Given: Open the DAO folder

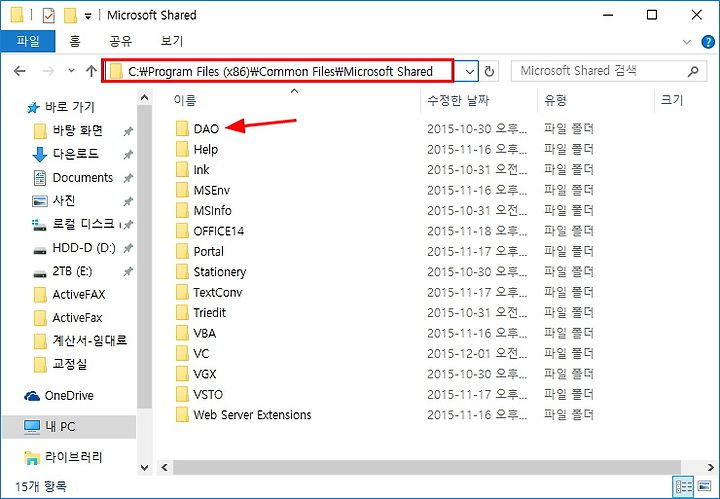Looking at the screenshot, I should pos(206,129).
